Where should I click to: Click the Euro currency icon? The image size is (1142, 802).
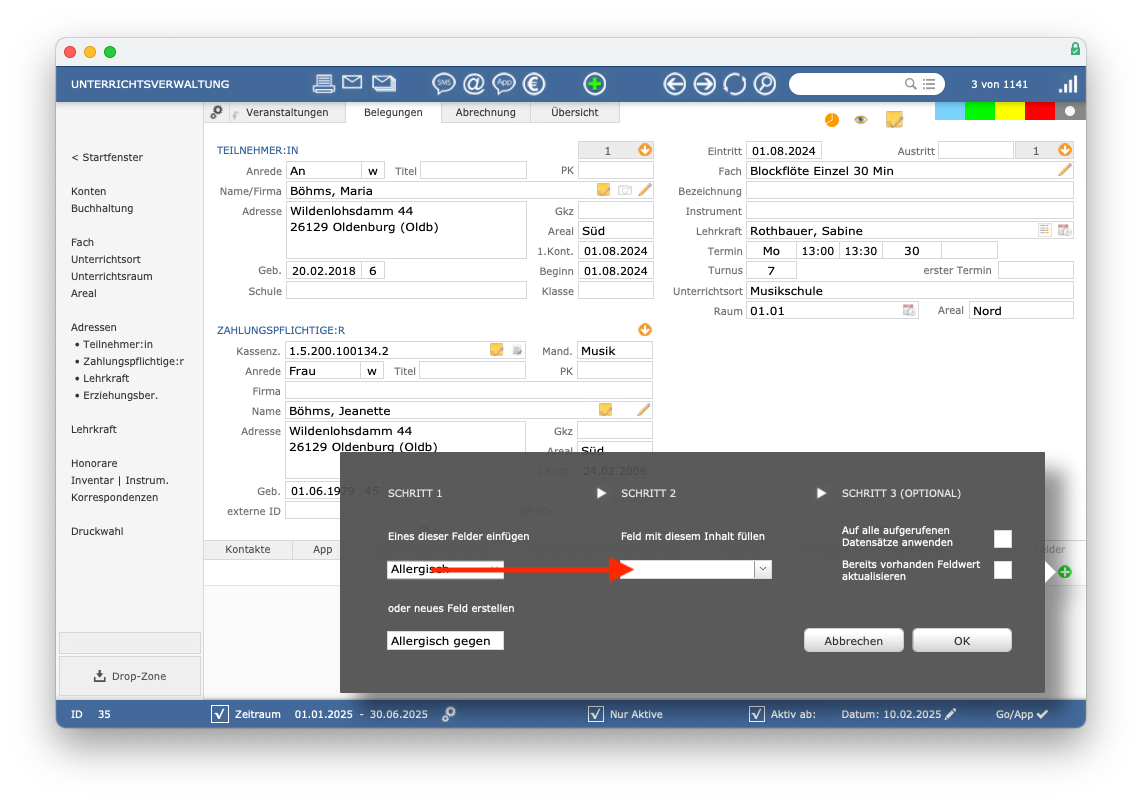tap(534, 84)
